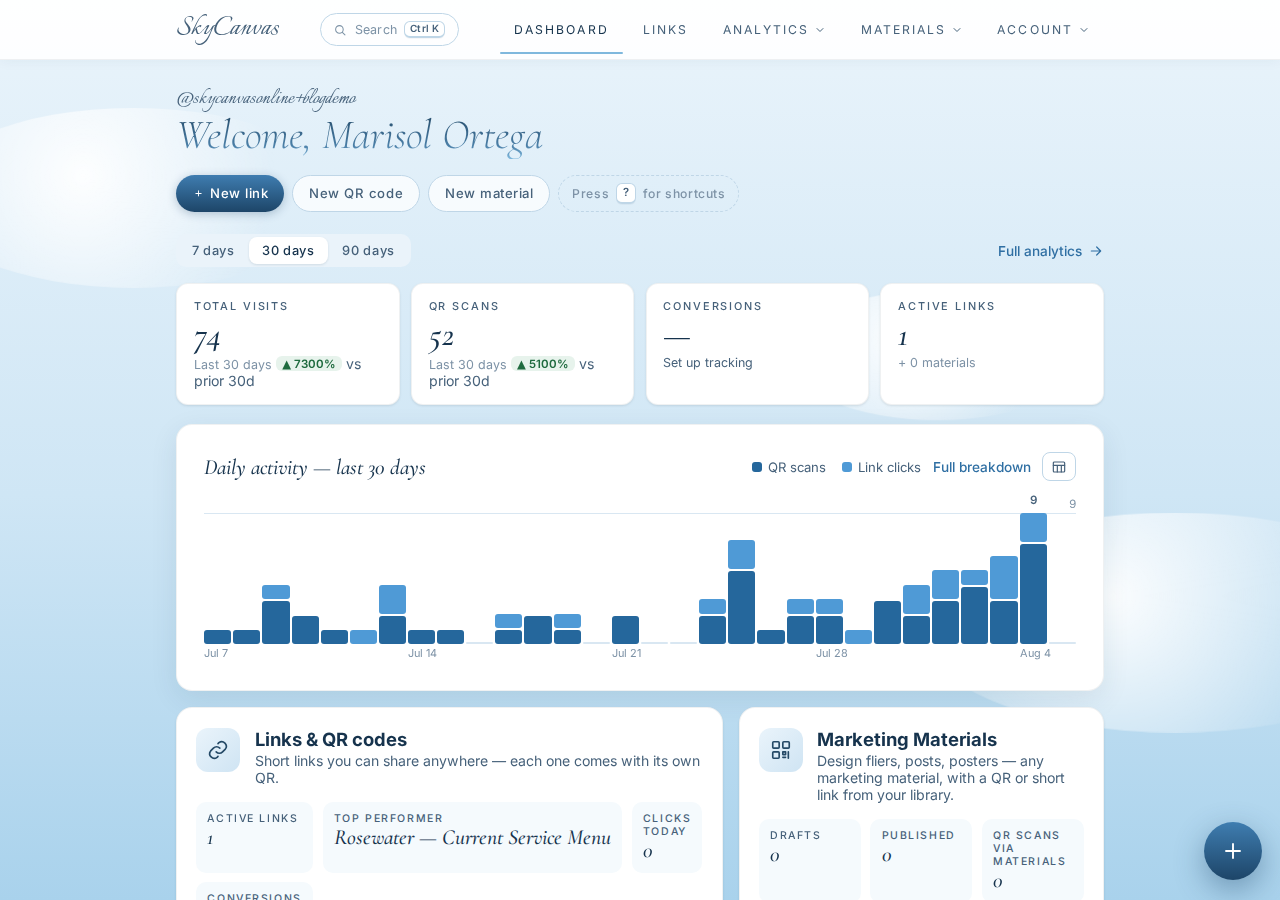Click the Clicks Today tile
1280x900 pixels.
click(667, 837)
